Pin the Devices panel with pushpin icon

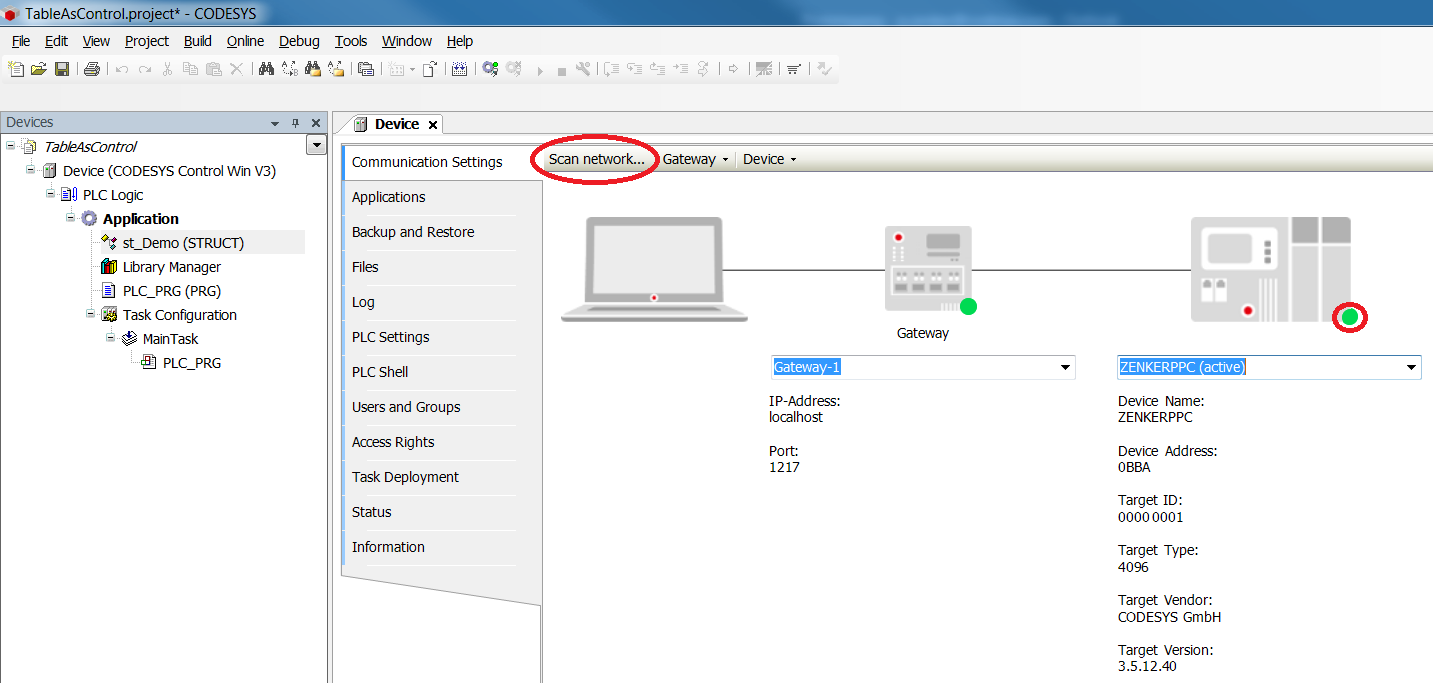[295, 123]
